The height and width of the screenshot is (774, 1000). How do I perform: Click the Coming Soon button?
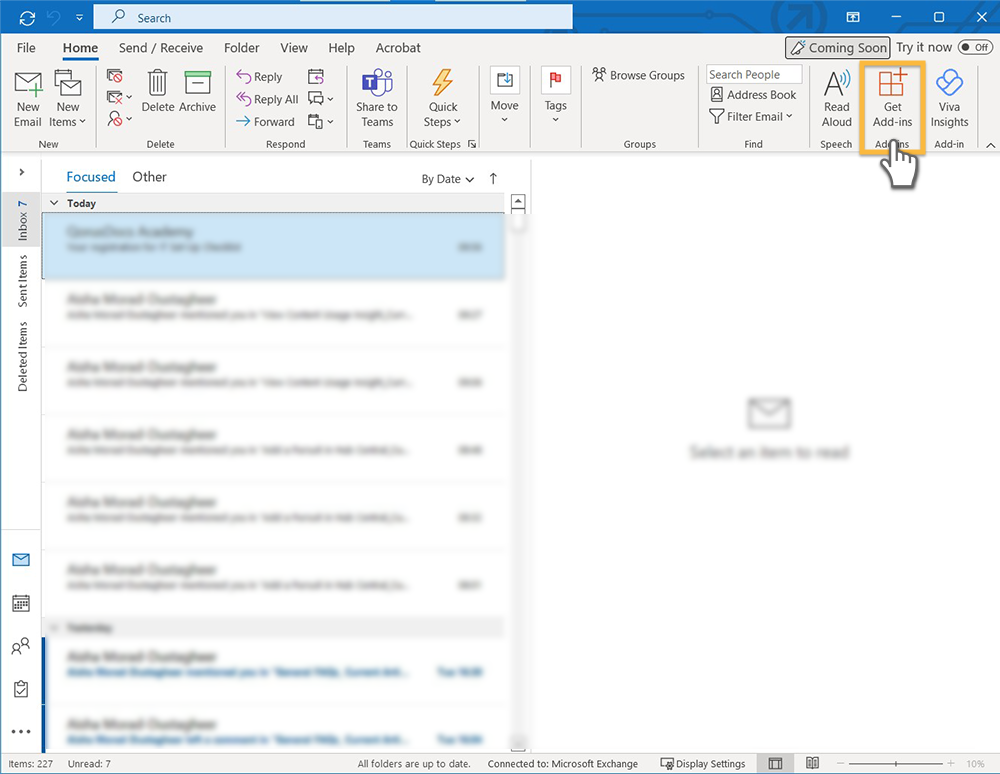837,48
